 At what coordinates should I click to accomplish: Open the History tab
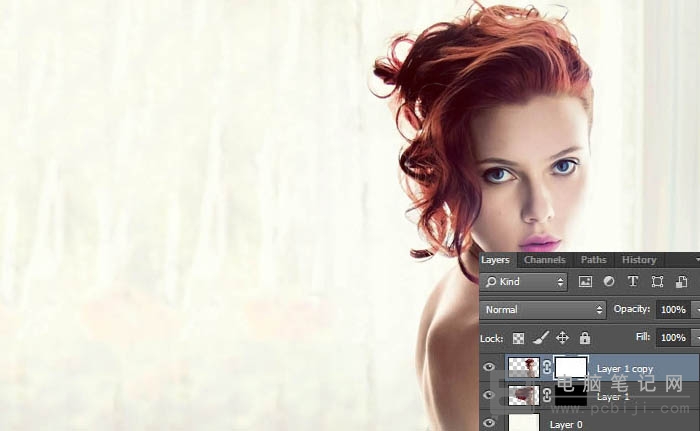639,260
